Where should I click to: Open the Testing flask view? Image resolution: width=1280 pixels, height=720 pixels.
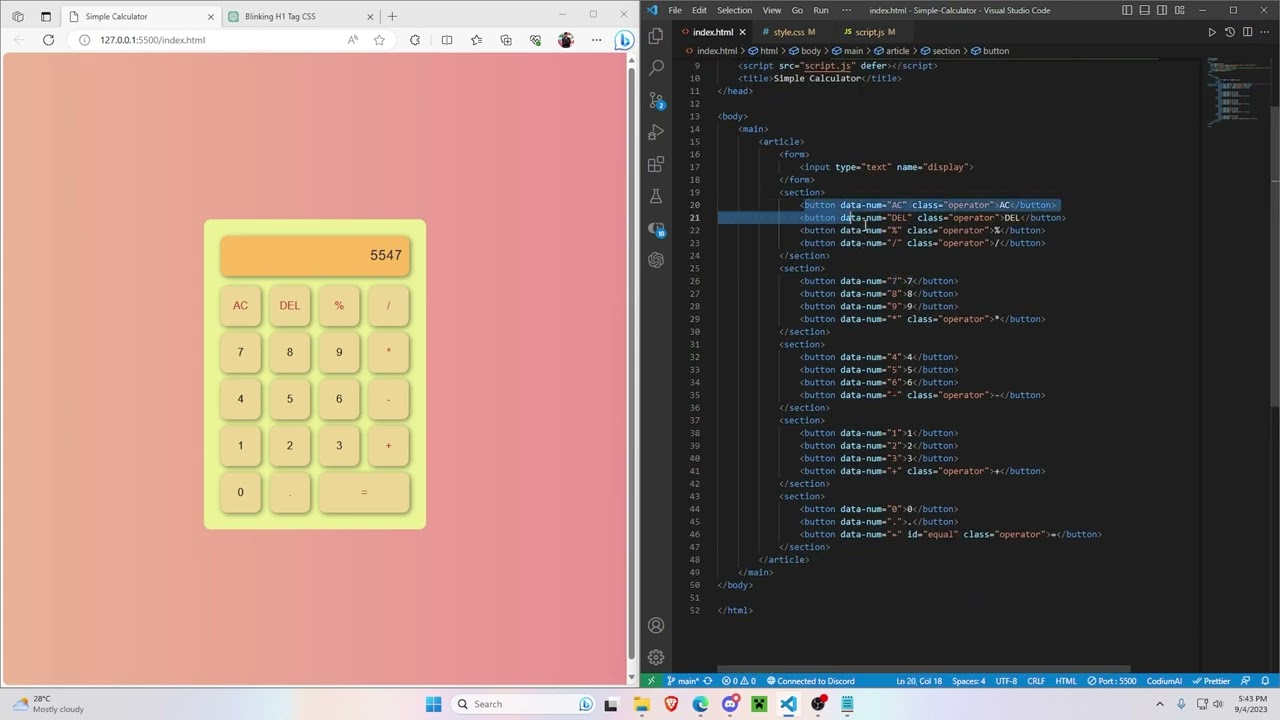656,196
